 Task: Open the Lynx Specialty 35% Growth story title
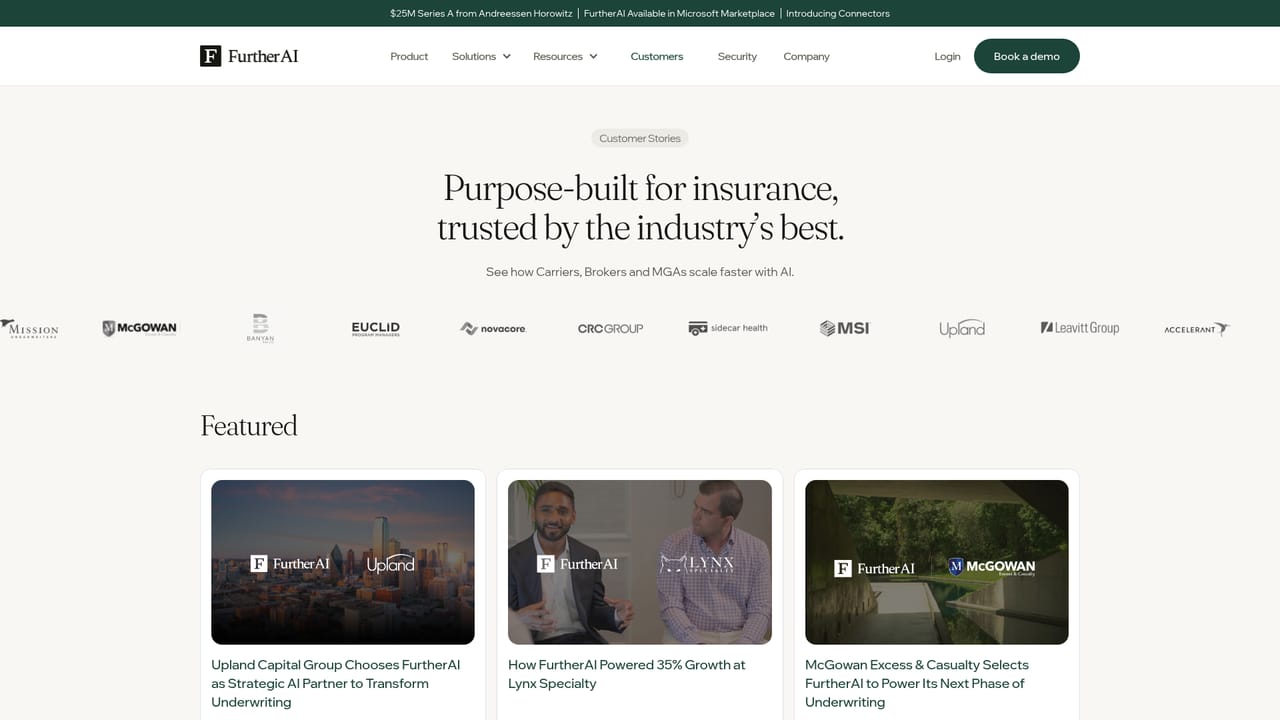point(627,674)
